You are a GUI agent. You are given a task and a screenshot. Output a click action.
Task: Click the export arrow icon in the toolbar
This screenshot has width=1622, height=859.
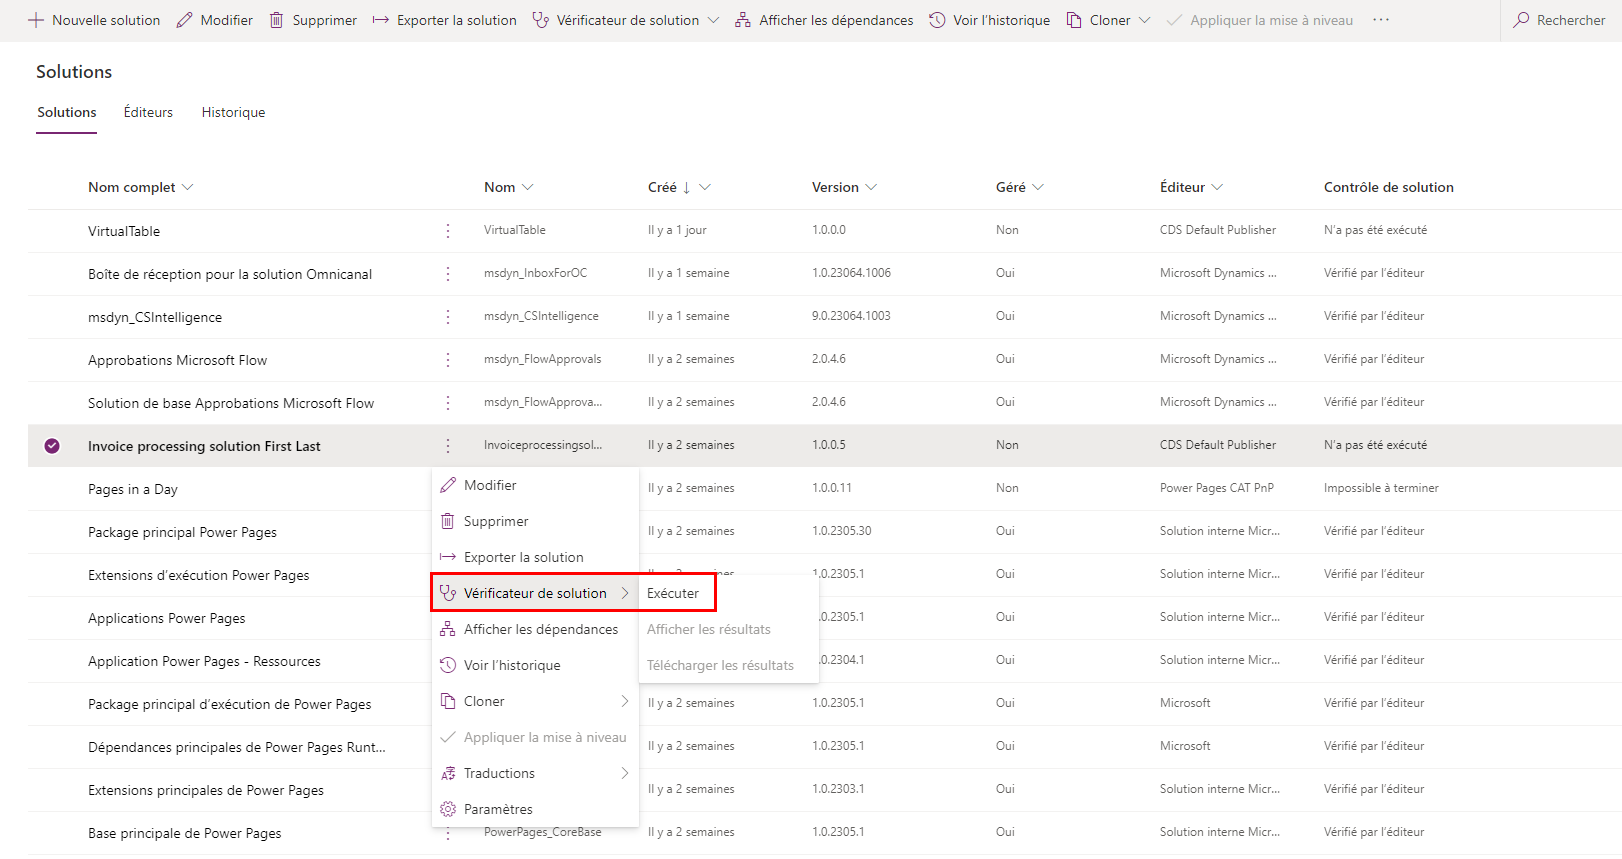click(380, 20)
